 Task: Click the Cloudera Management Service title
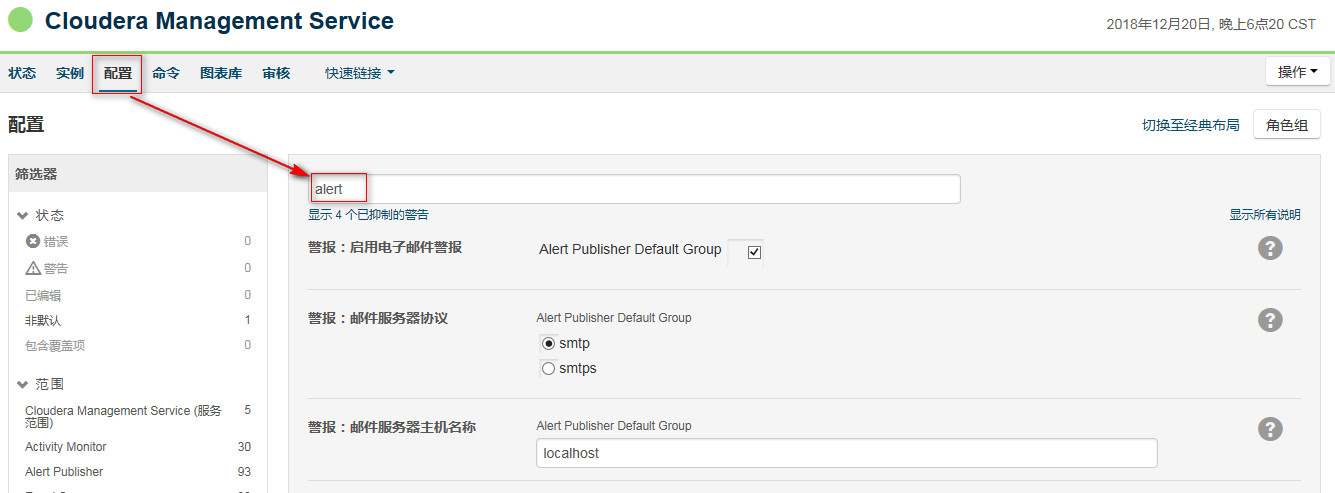click(219, 21)
